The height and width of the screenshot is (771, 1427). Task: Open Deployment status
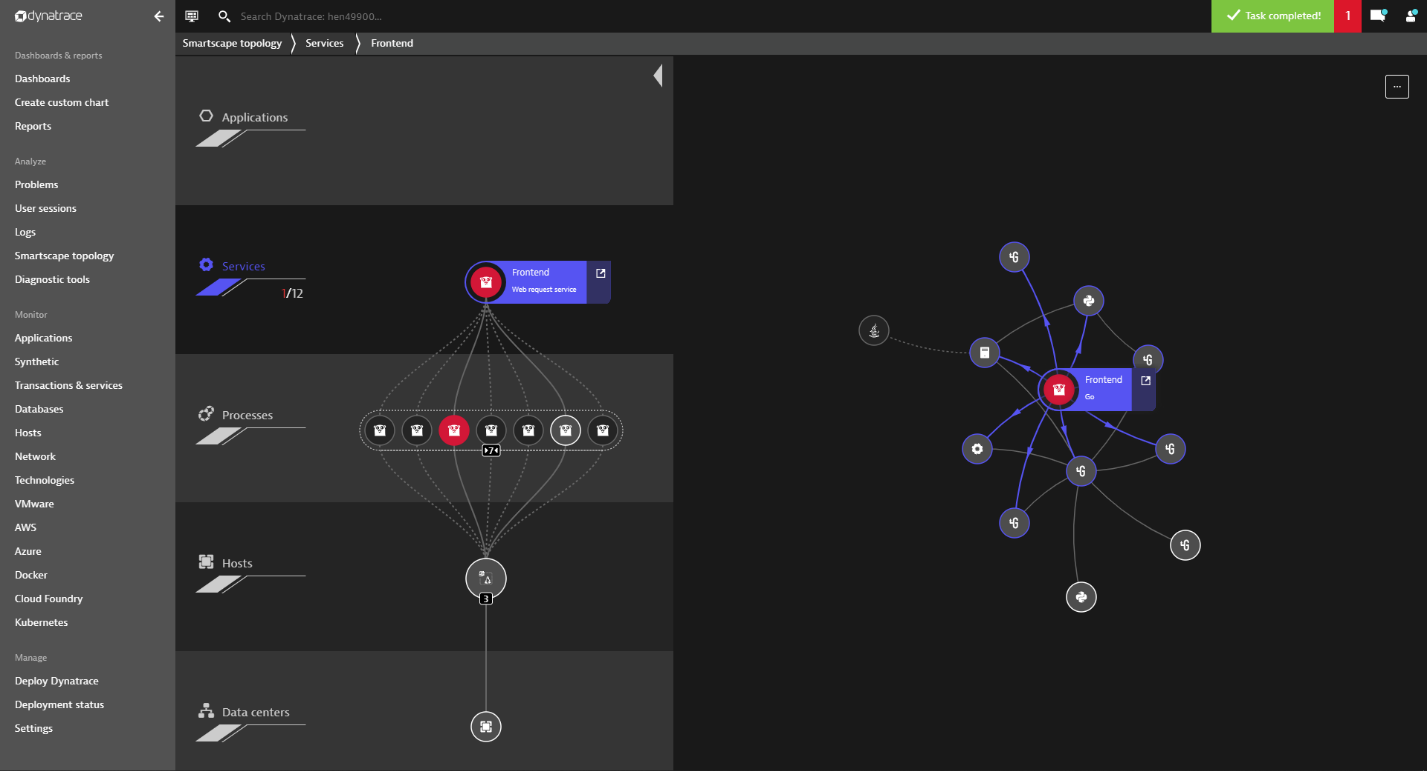[60, 705]
